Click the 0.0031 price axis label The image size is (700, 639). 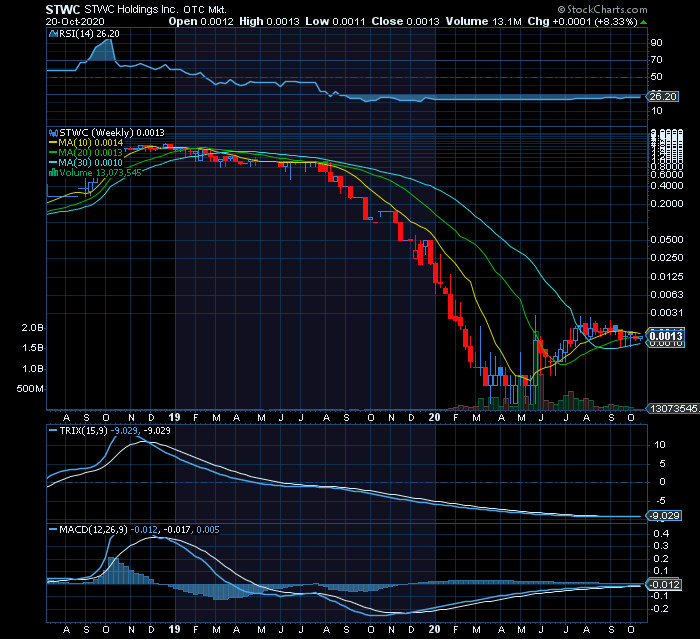point(667,313)
